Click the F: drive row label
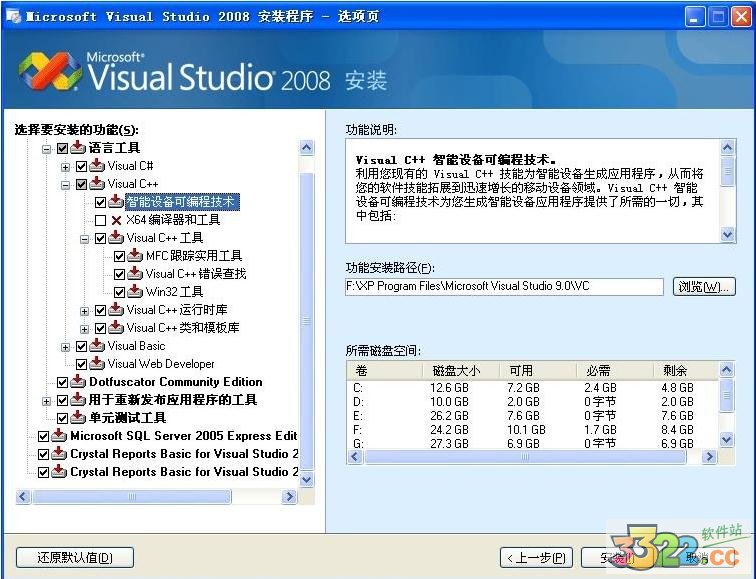Image resolution: width=756 pixels, height=579 pixels. coord(358,430)
